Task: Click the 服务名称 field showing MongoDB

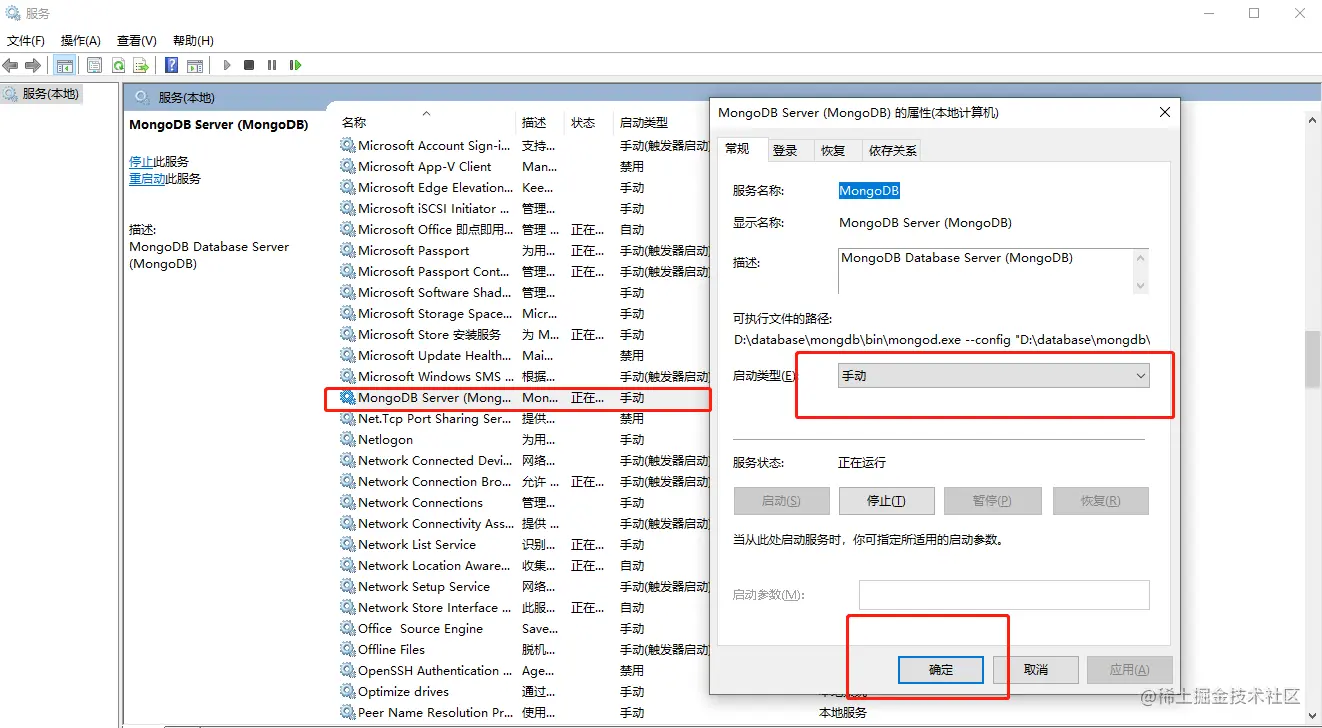Action: coord(869,191)
